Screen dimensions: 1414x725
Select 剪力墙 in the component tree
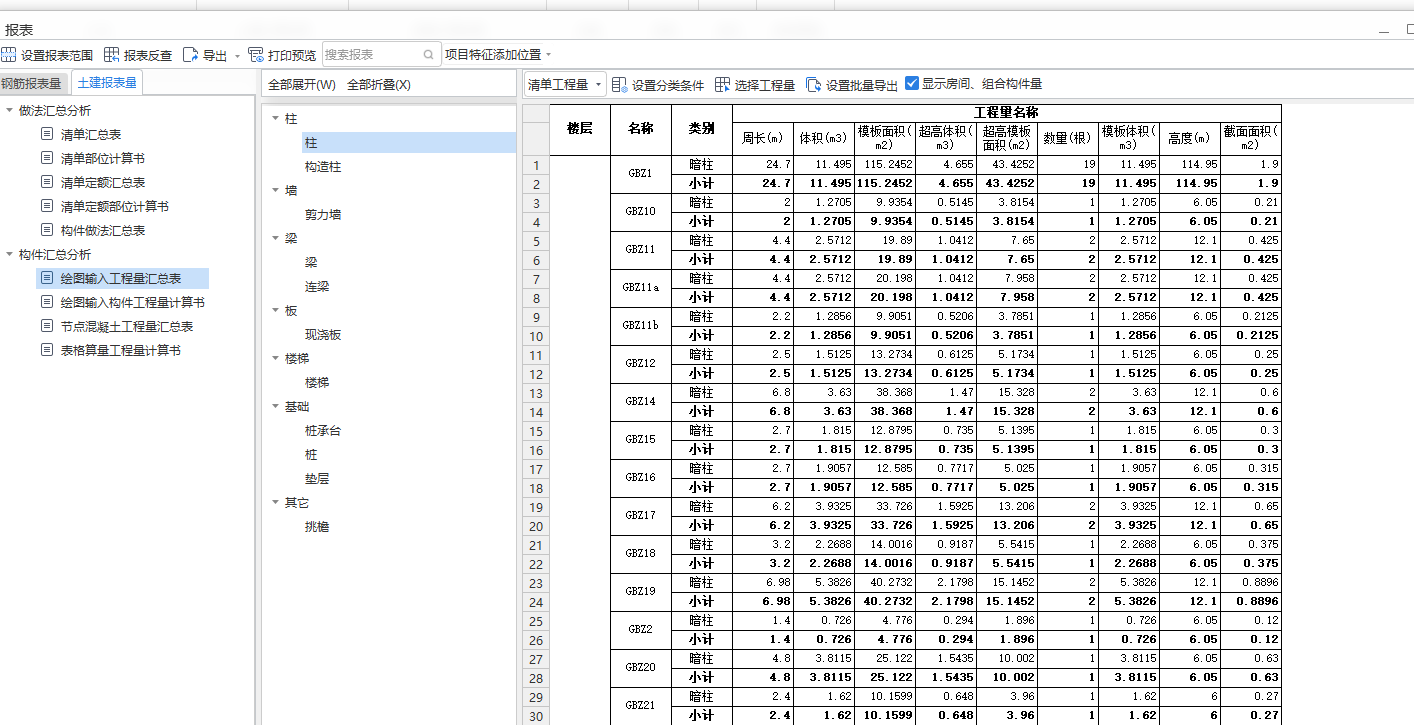pyautogui.click(x=323, y=214)
